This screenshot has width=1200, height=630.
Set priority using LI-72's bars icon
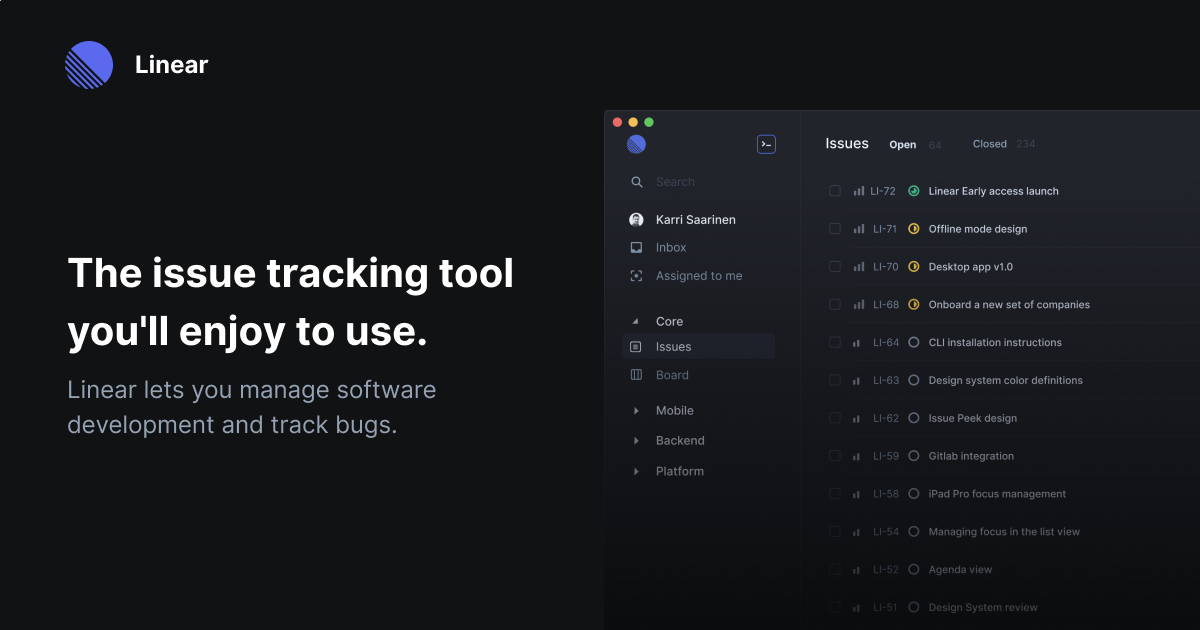pyautogui.click(x=859, y=191)
